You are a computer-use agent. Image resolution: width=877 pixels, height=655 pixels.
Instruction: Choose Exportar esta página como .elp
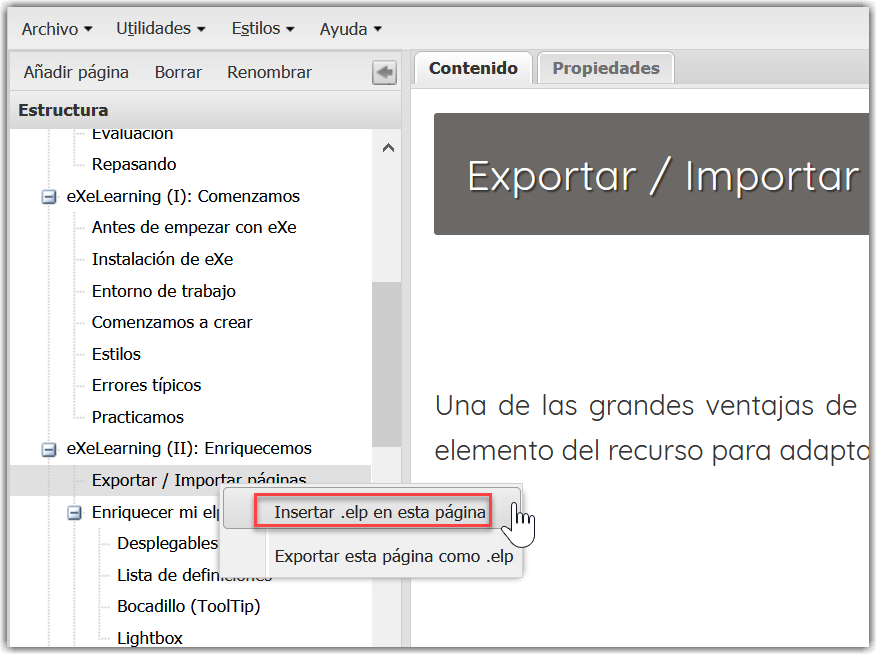point(393,557)
